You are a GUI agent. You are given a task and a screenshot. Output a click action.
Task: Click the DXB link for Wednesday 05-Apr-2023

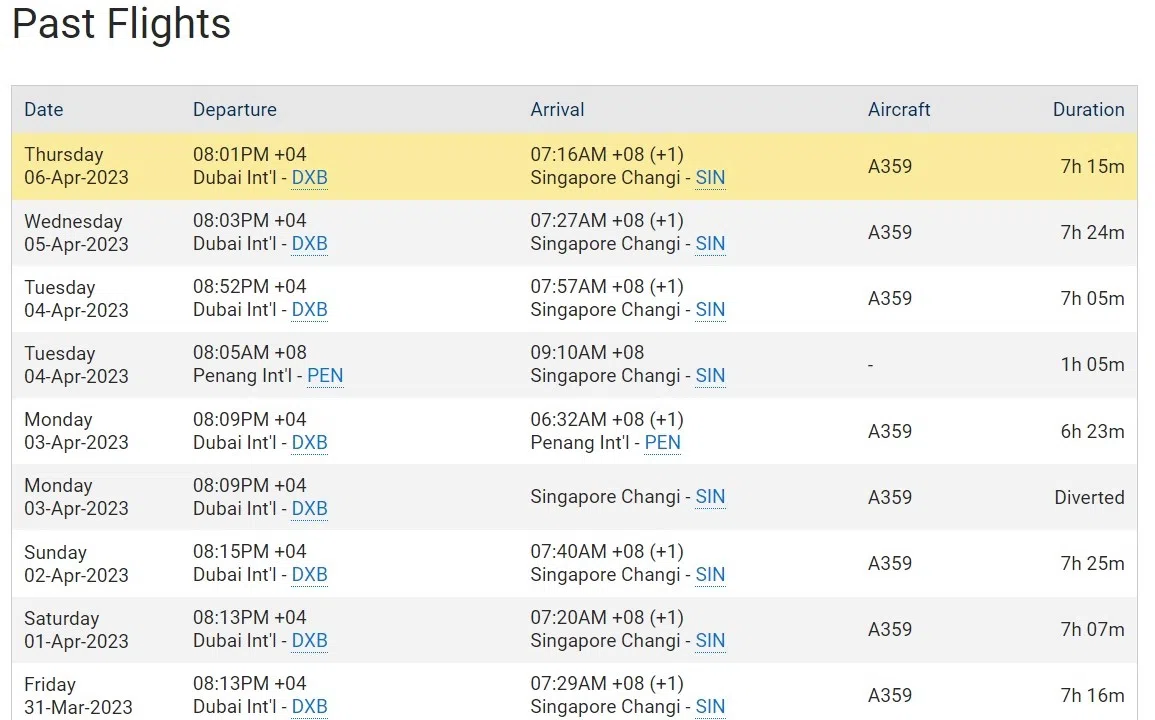309,244
